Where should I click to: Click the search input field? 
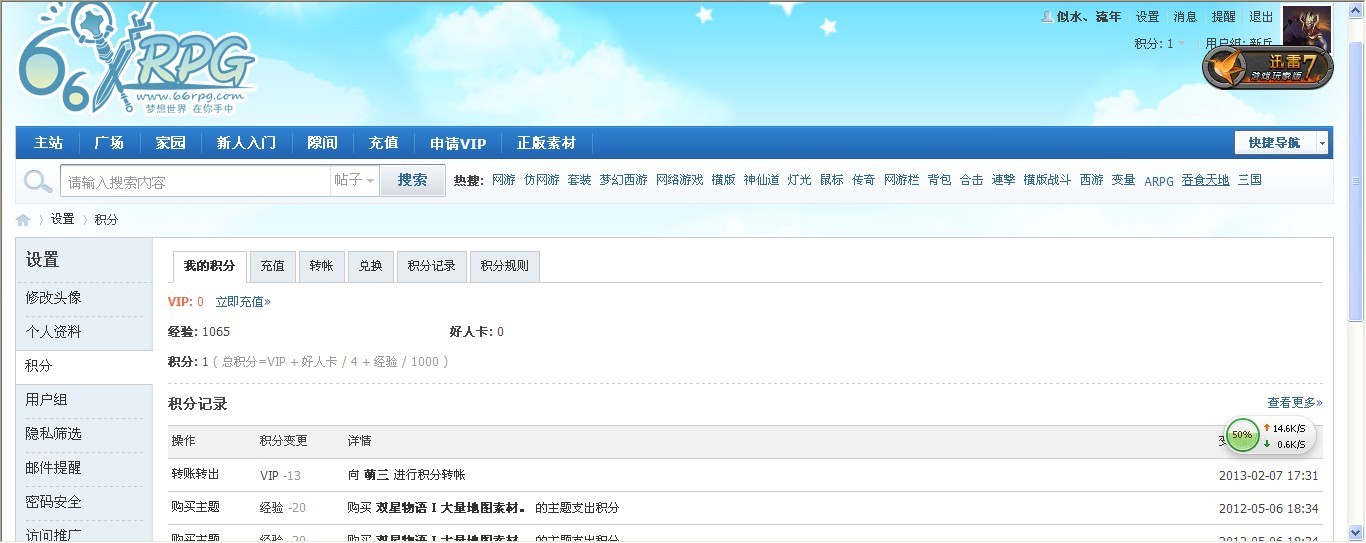[195, 181]
